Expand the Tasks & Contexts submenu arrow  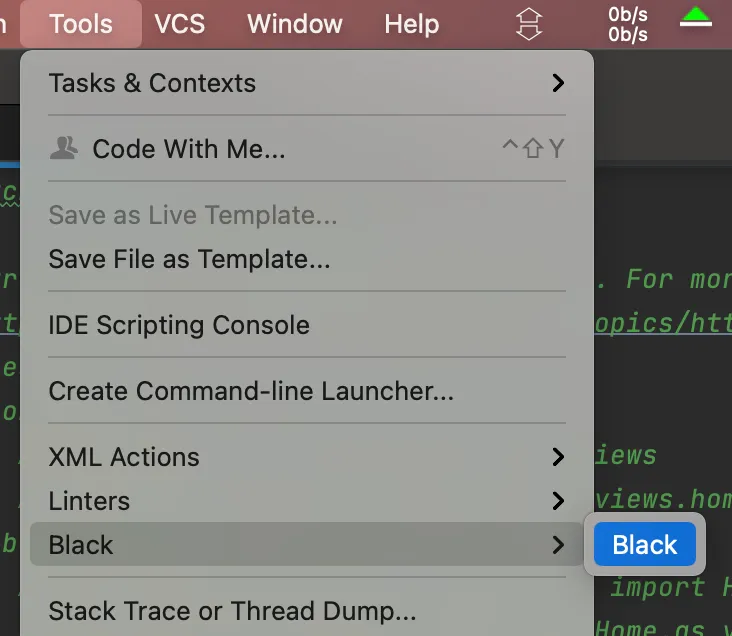557,83
